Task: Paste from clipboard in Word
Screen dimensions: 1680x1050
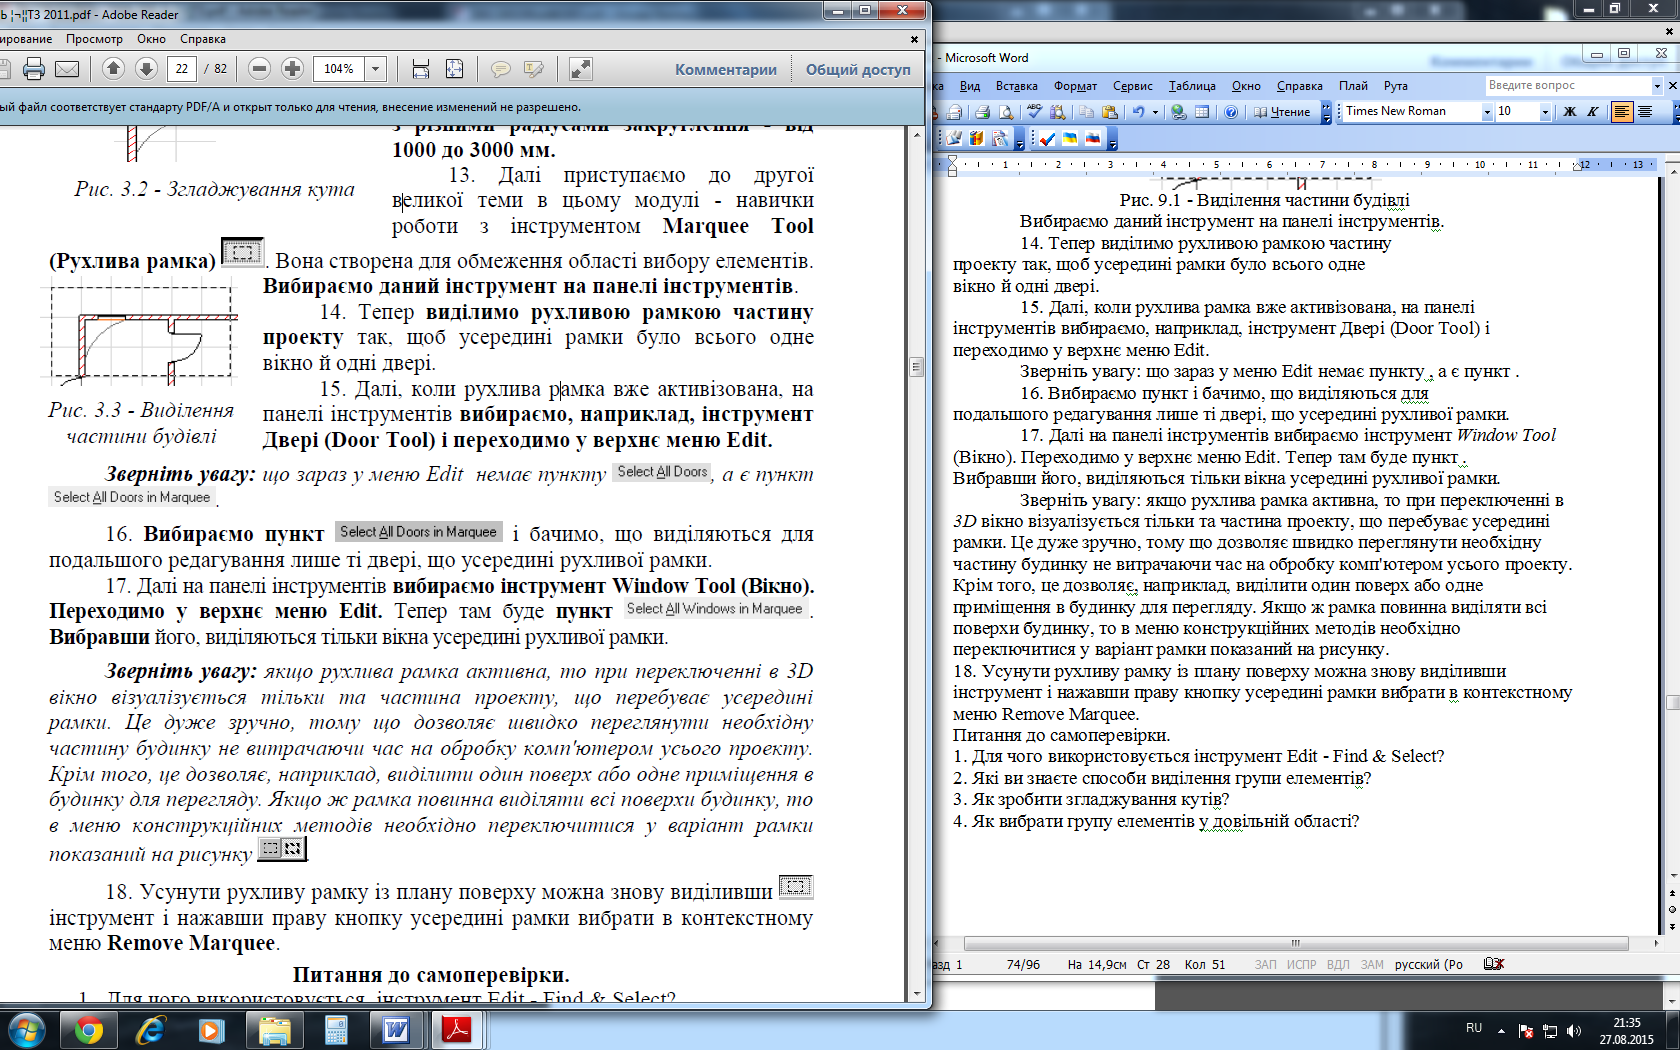Action: (1109, 112)
